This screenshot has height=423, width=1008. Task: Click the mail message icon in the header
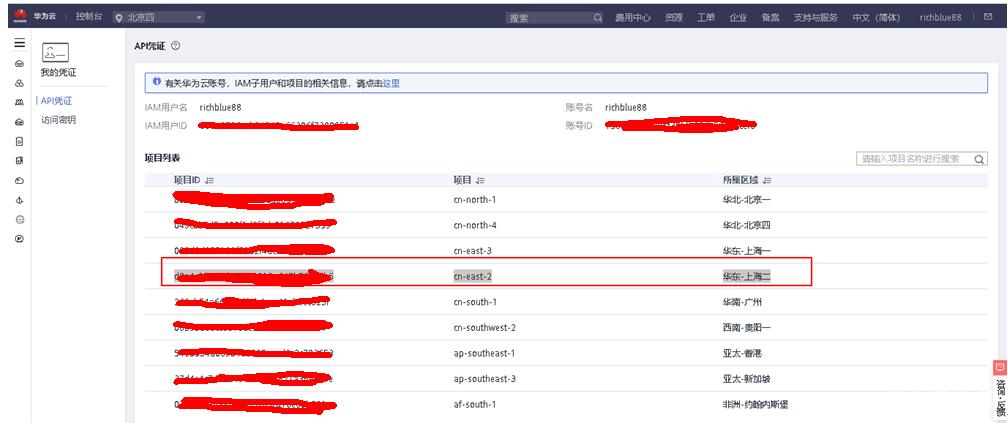pyautogui.click(x=988, y=17)
